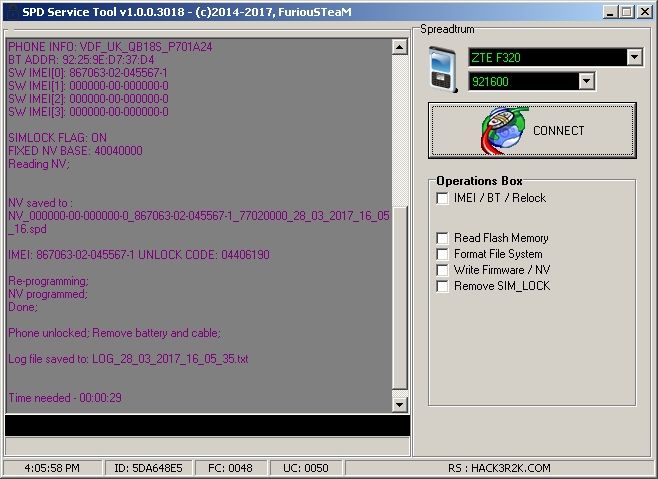
Task: Click FIXED NV BASE: 40040000 line
Action: pyautogui.click(x=75, y=151)
